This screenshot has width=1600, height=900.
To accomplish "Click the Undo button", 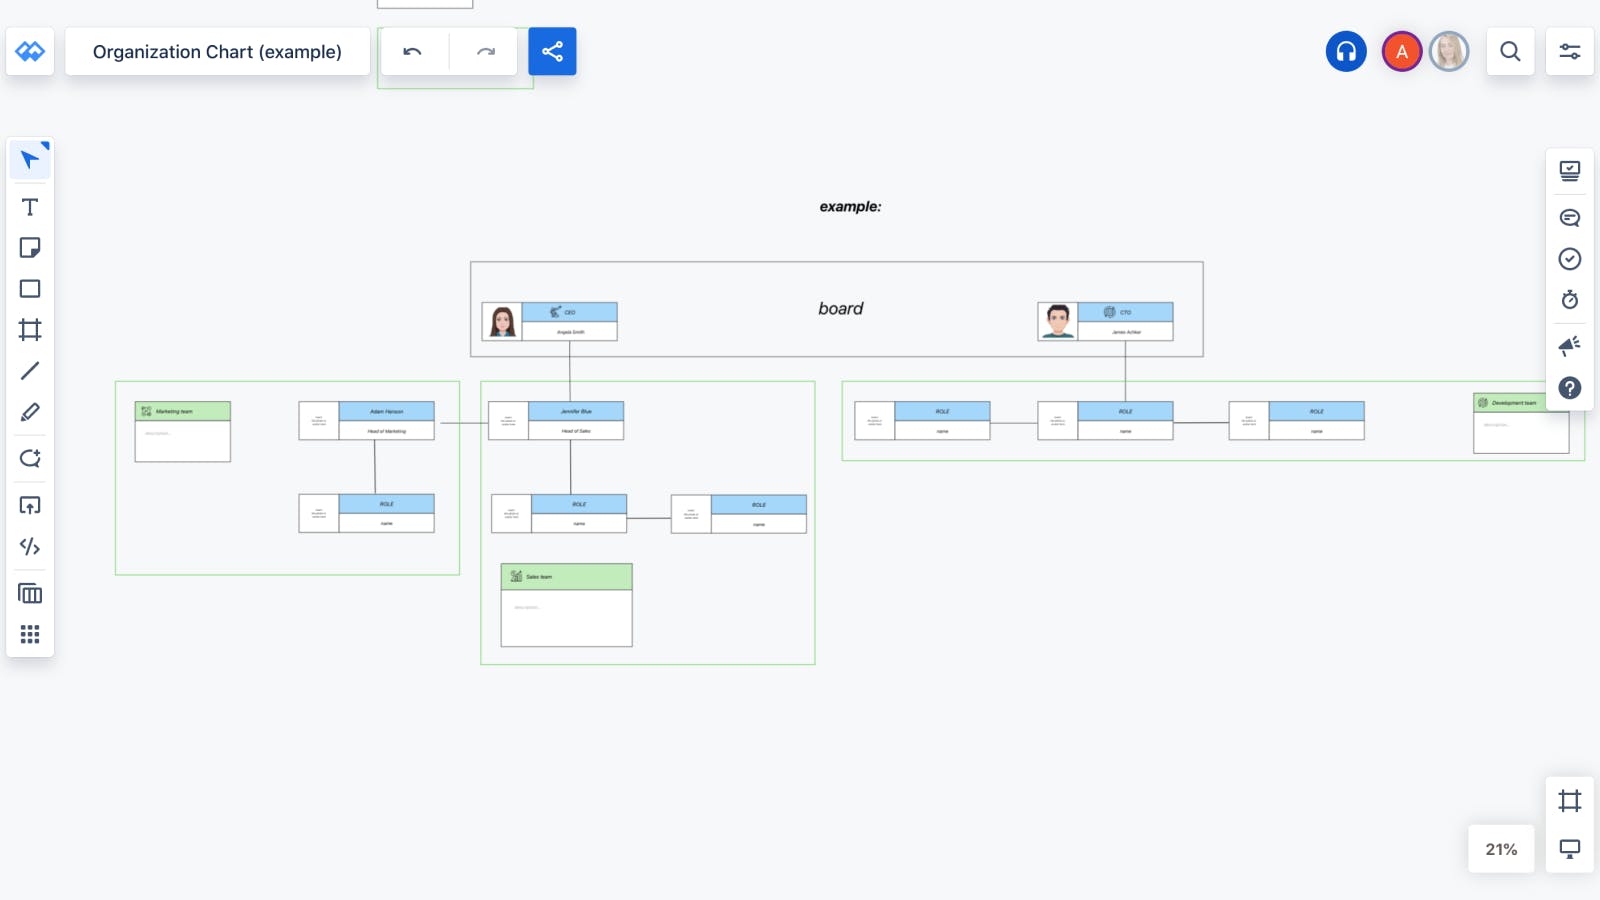I will [413, 51].
